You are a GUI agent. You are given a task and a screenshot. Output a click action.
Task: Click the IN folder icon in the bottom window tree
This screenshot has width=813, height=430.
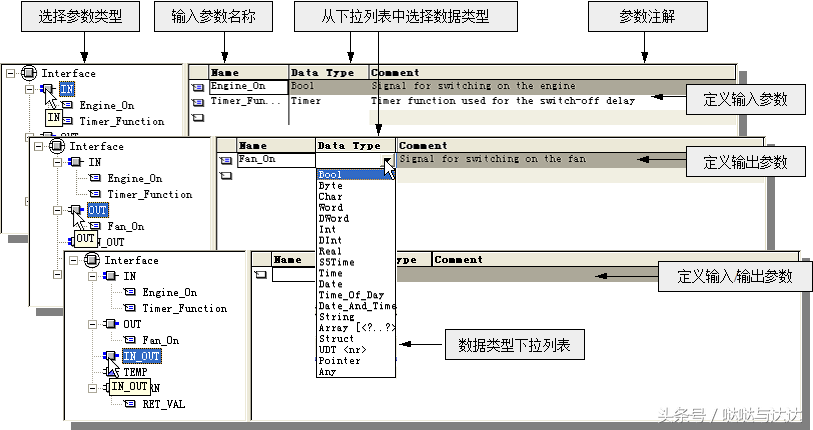(111, 276)
